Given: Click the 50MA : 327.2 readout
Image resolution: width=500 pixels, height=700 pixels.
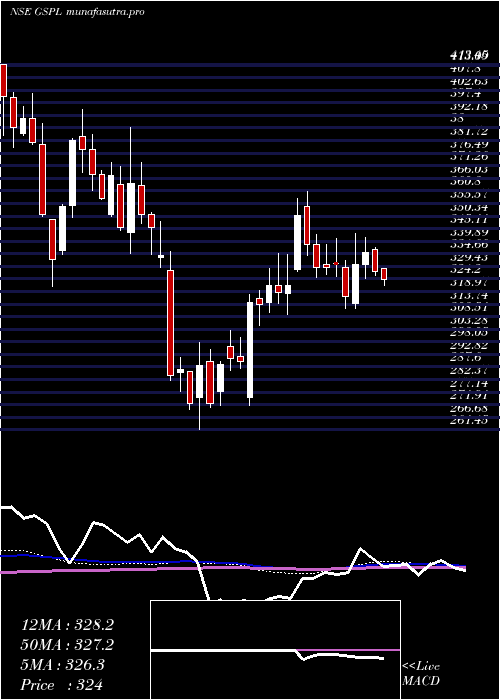Looking at the screenshot, I should (67, 645).
